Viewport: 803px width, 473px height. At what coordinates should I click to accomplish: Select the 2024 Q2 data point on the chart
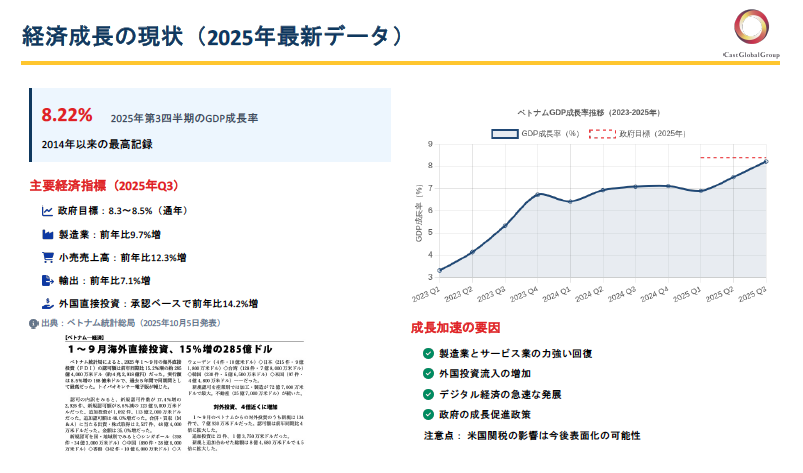(603, 190)
